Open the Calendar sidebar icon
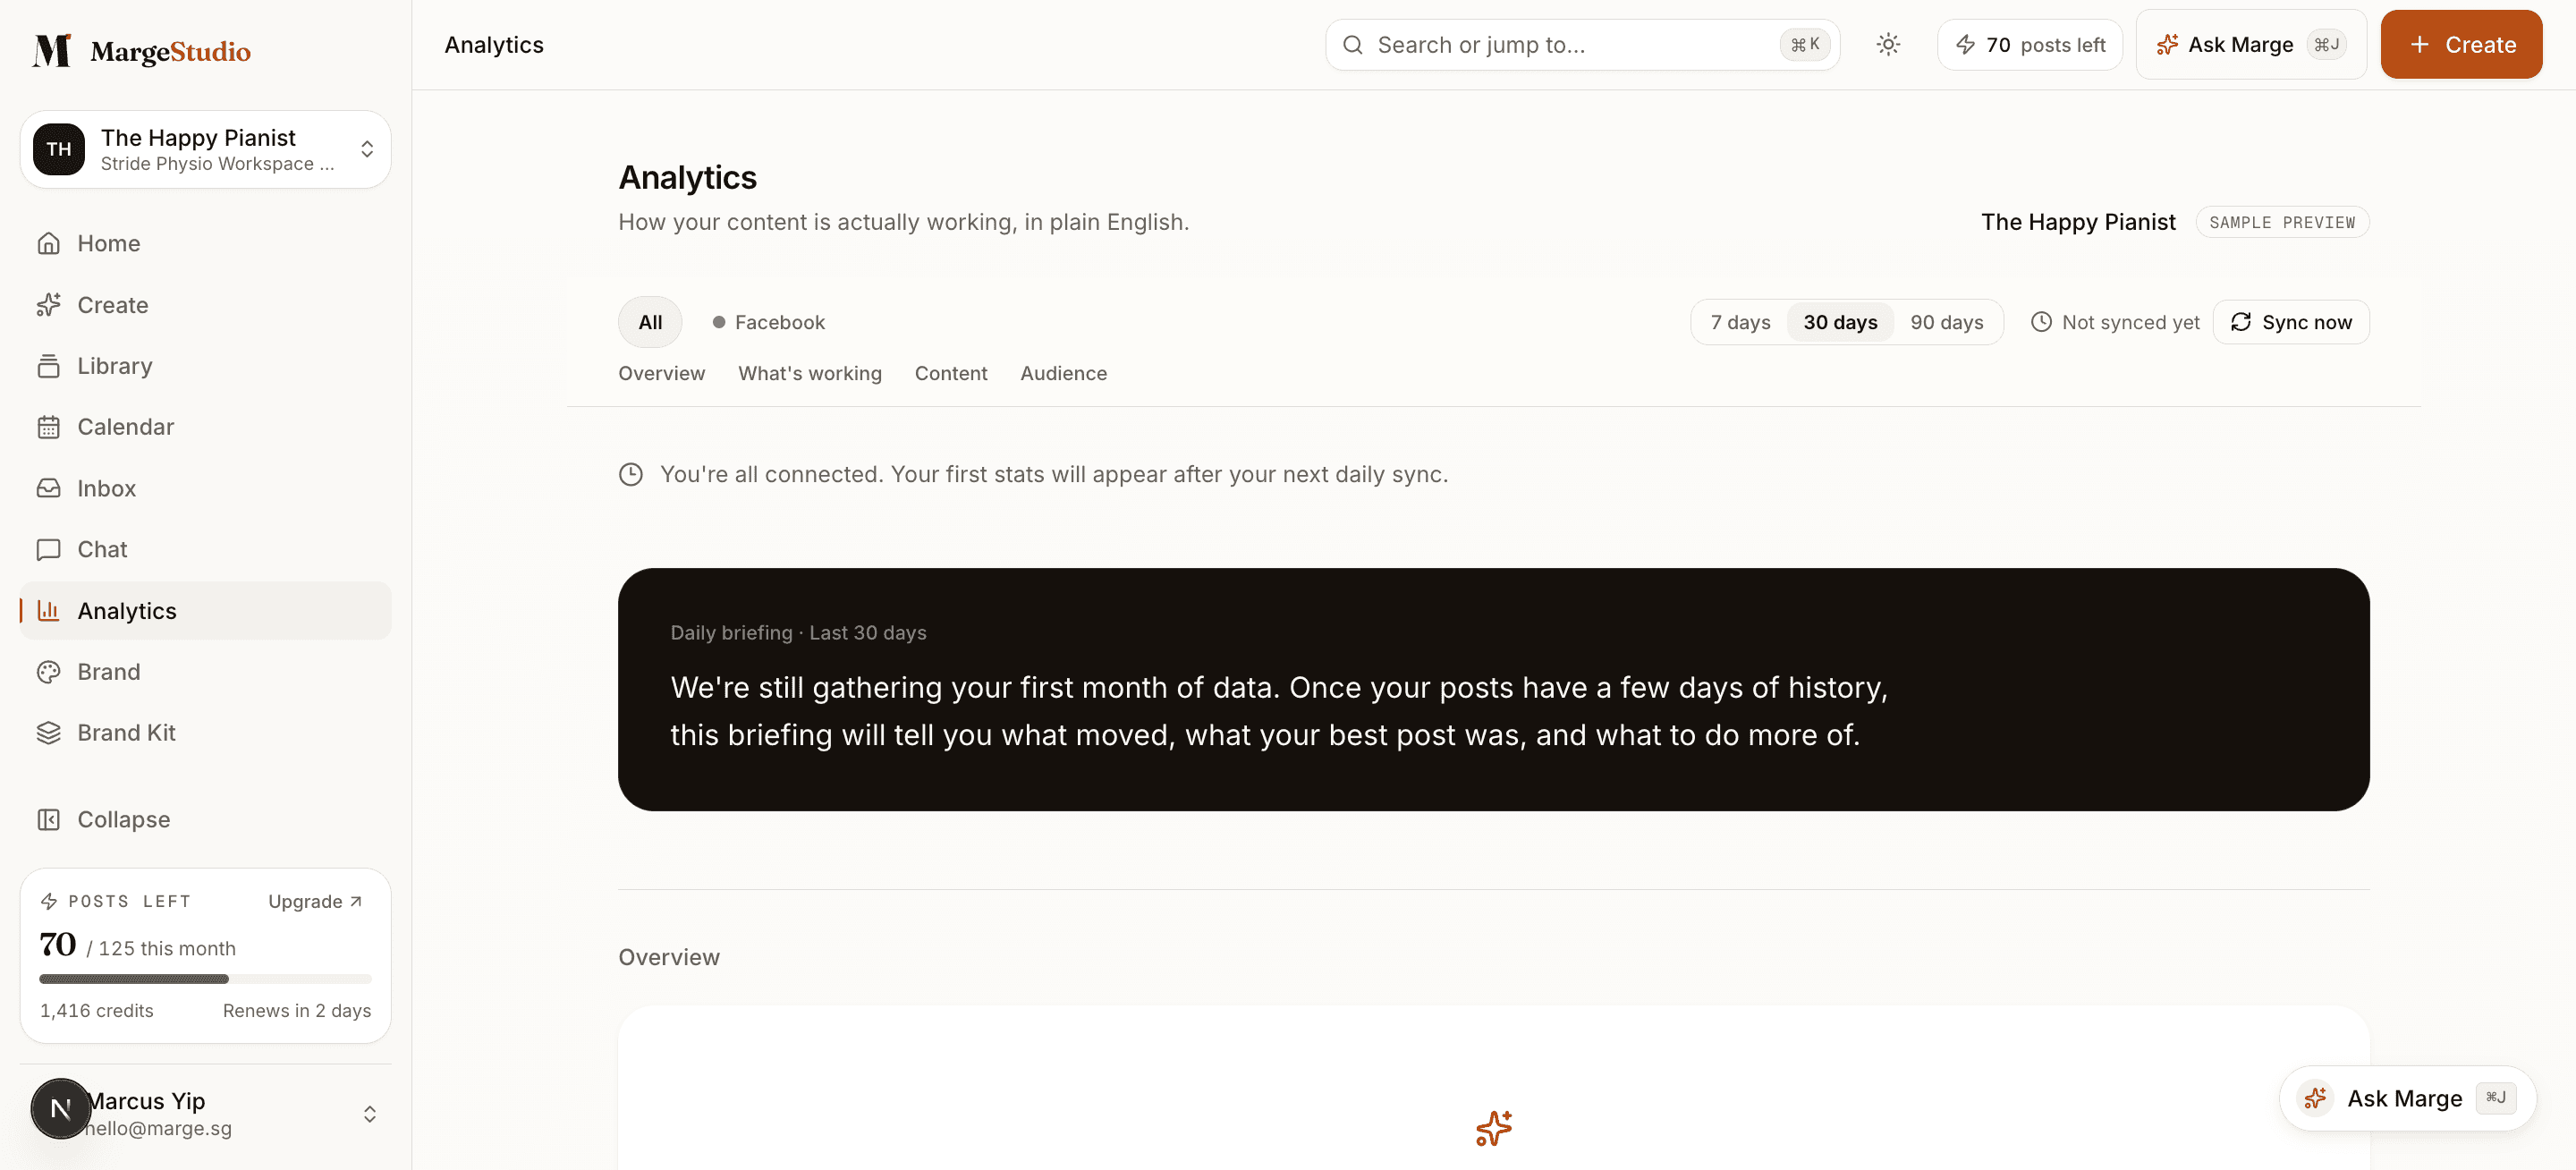Image resolution: width=2576 pixels, height=1170 pixels. [48, 427]
